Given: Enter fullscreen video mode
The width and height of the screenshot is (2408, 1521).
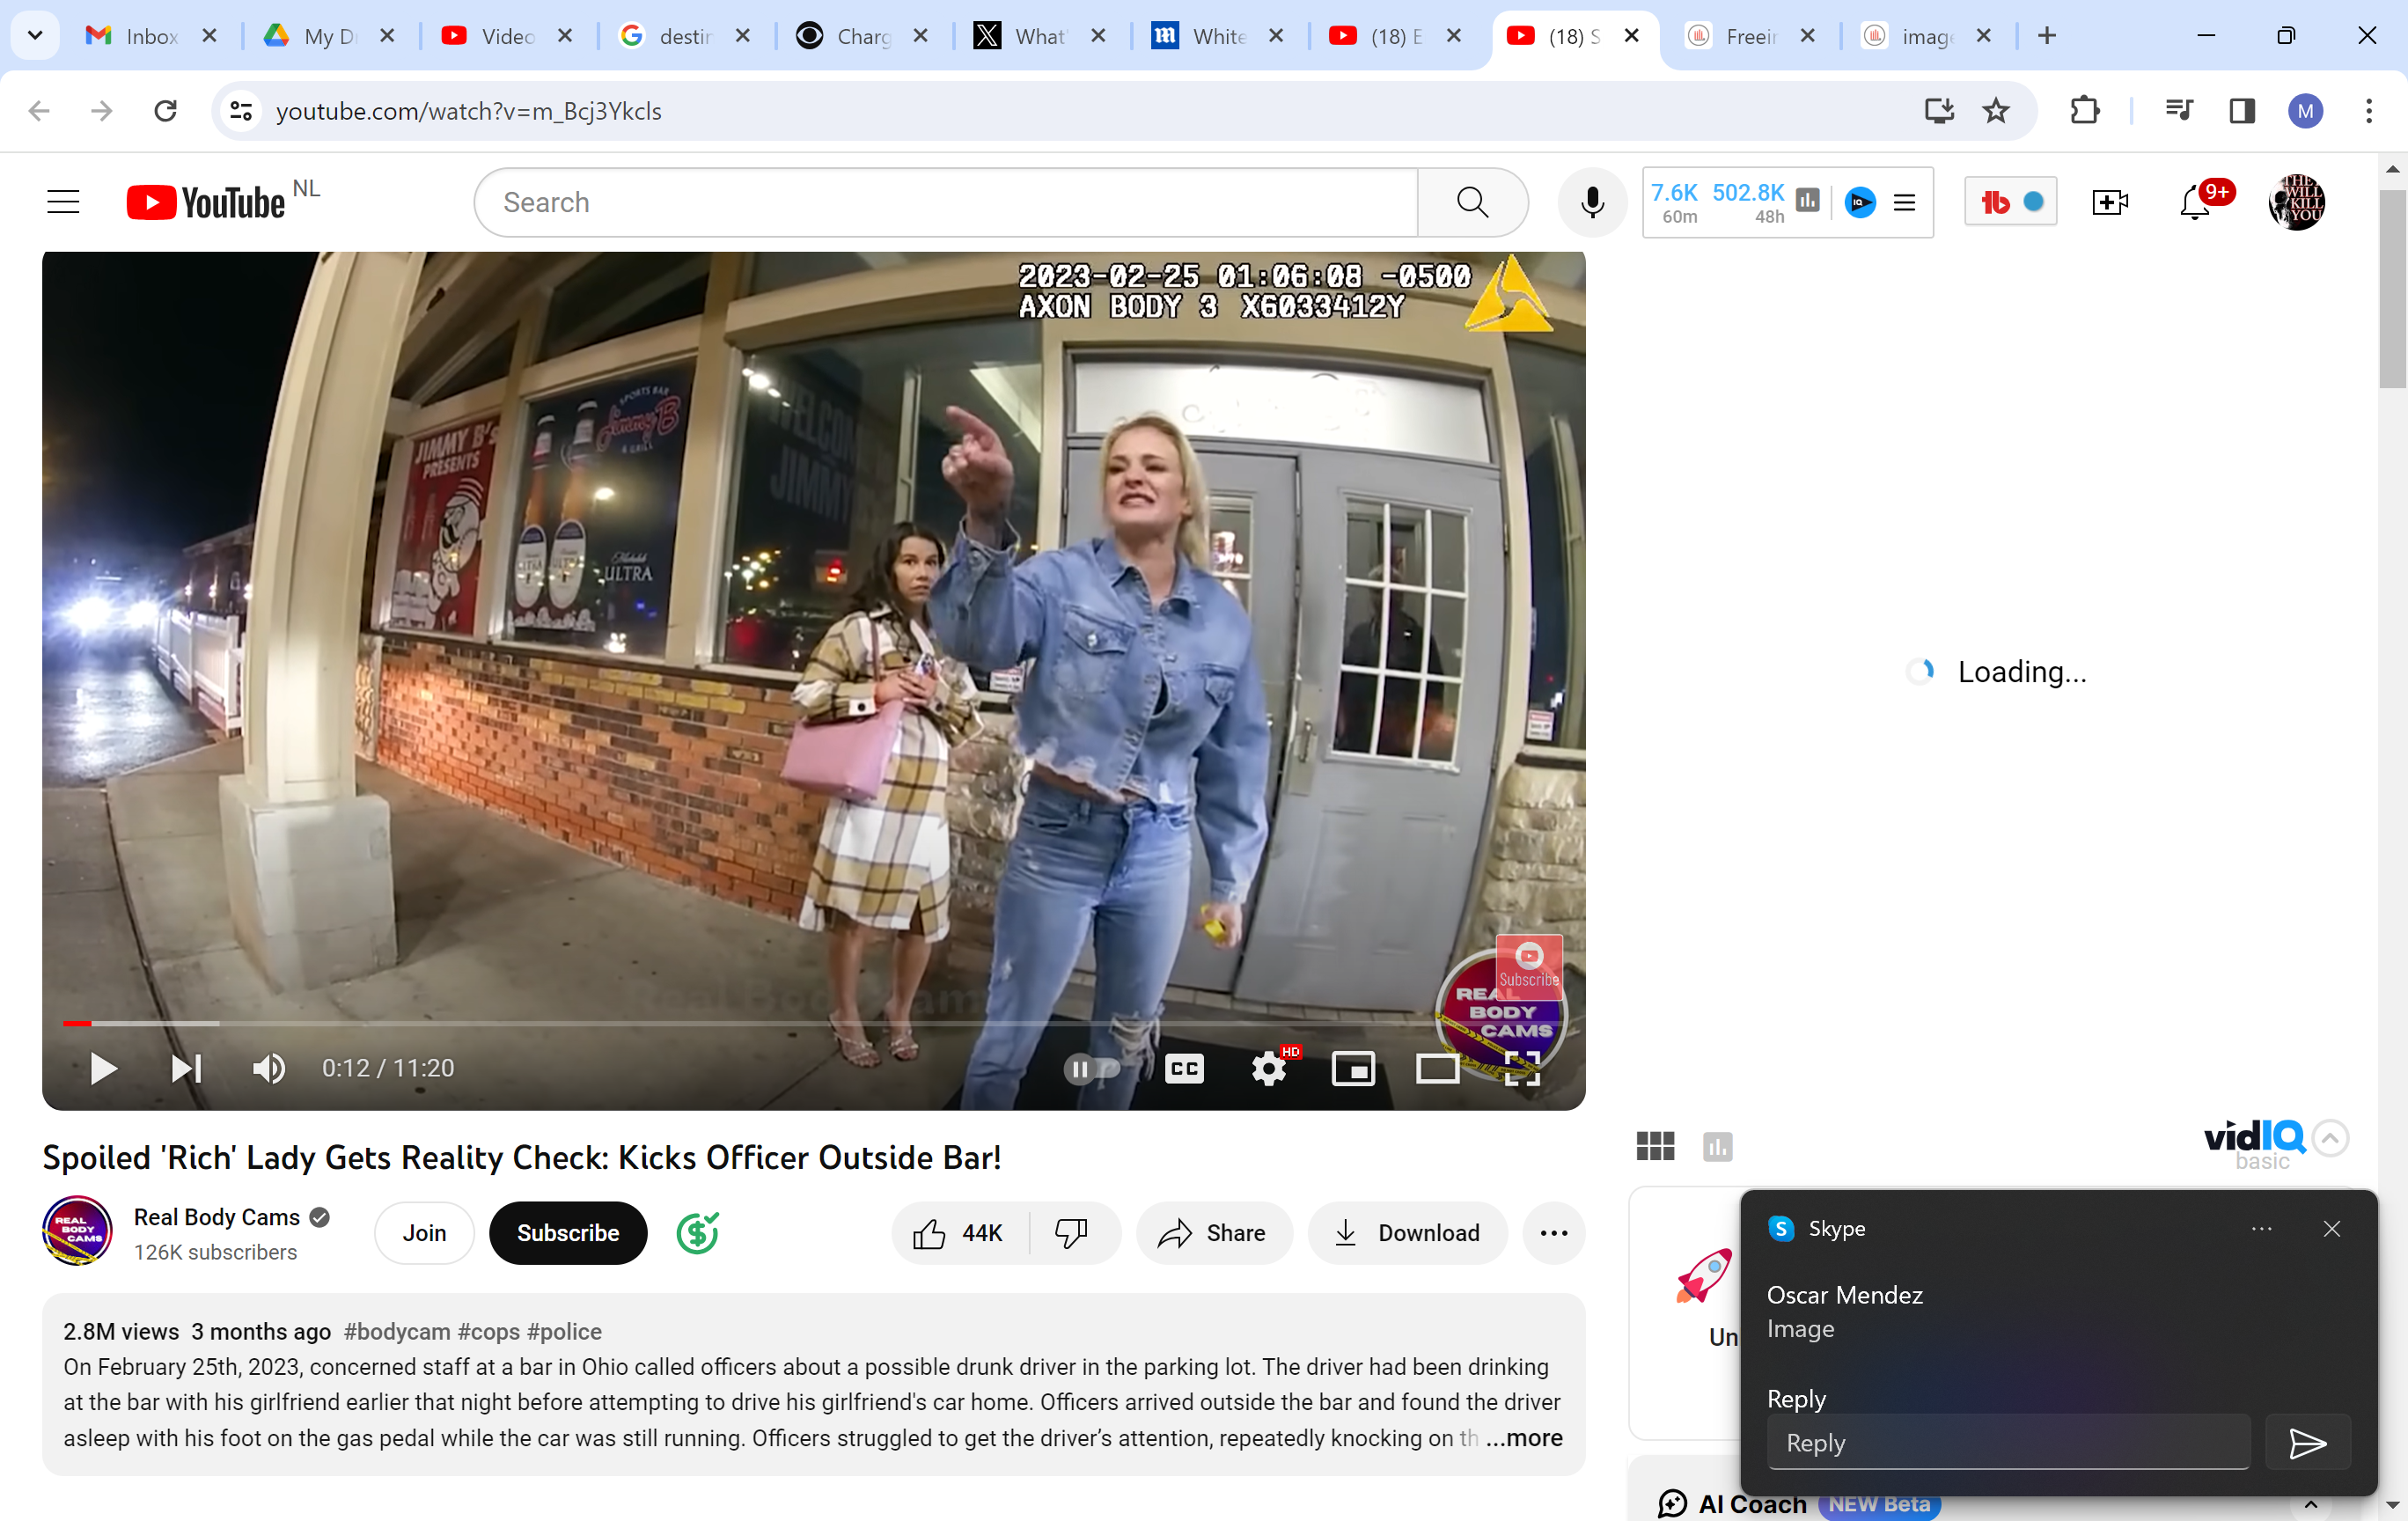Looking at the screenshot, I should coord(1521,1068).
